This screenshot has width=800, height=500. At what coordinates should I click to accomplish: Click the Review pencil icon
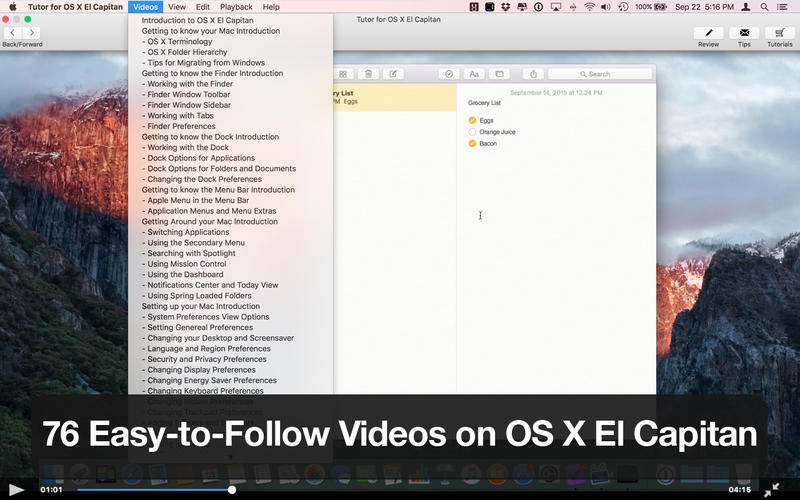coord(708,33)
